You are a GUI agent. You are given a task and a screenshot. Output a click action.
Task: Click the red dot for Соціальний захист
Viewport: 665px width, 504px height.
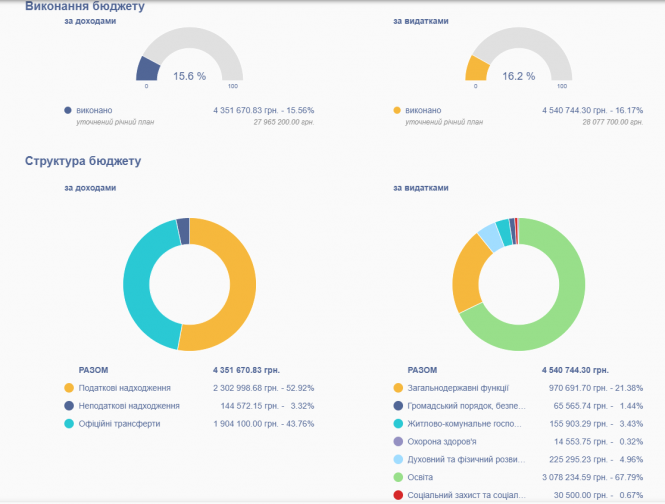pyautogui.click(x=398, y=495)
